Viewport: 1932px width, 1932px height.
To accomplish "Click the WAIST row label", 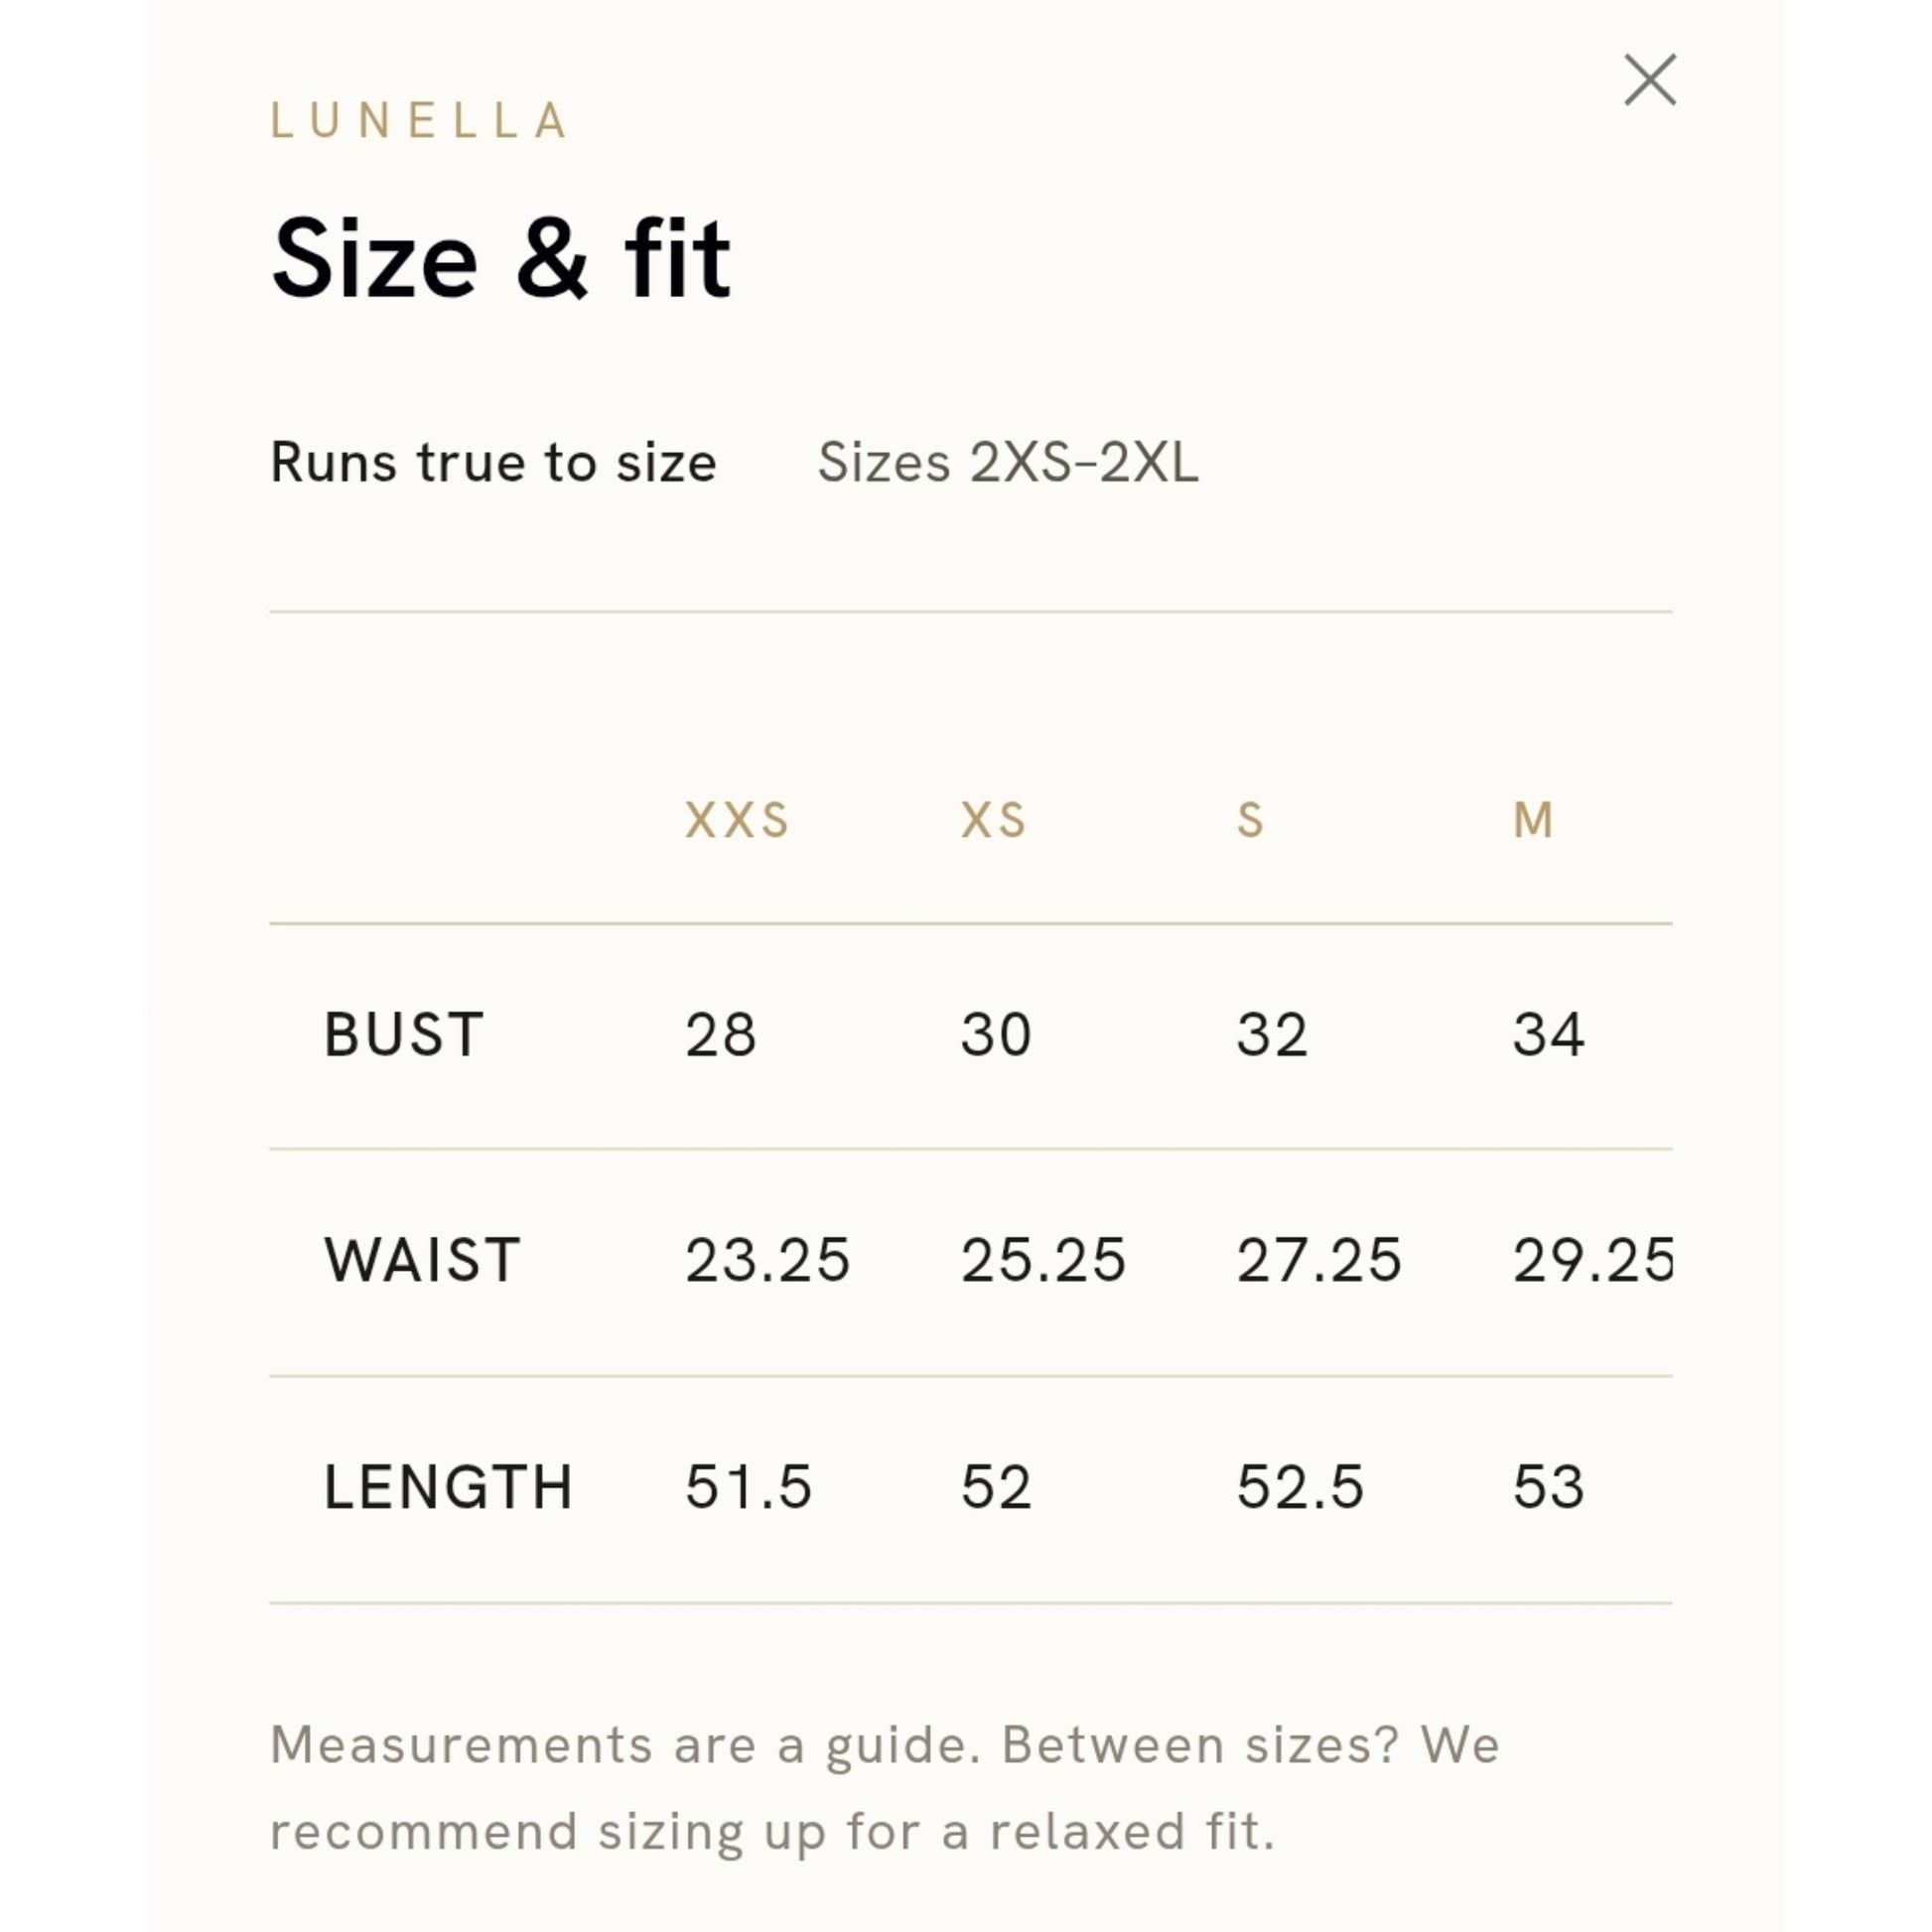I will click(x=422, y=1259).
